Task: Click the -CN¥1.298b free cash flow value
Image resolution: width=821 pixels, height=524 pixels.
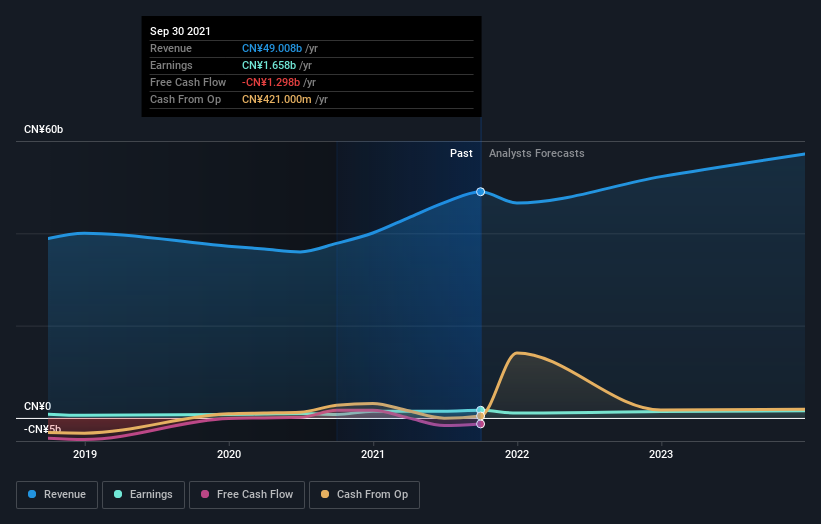Action: click(x=271, y=82)
